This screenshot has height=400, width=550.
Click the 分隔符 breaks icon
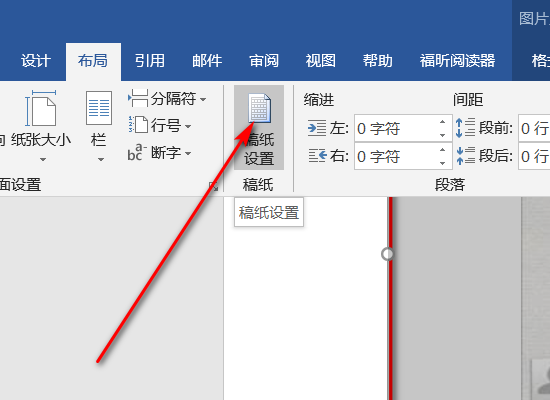point(138,98)
